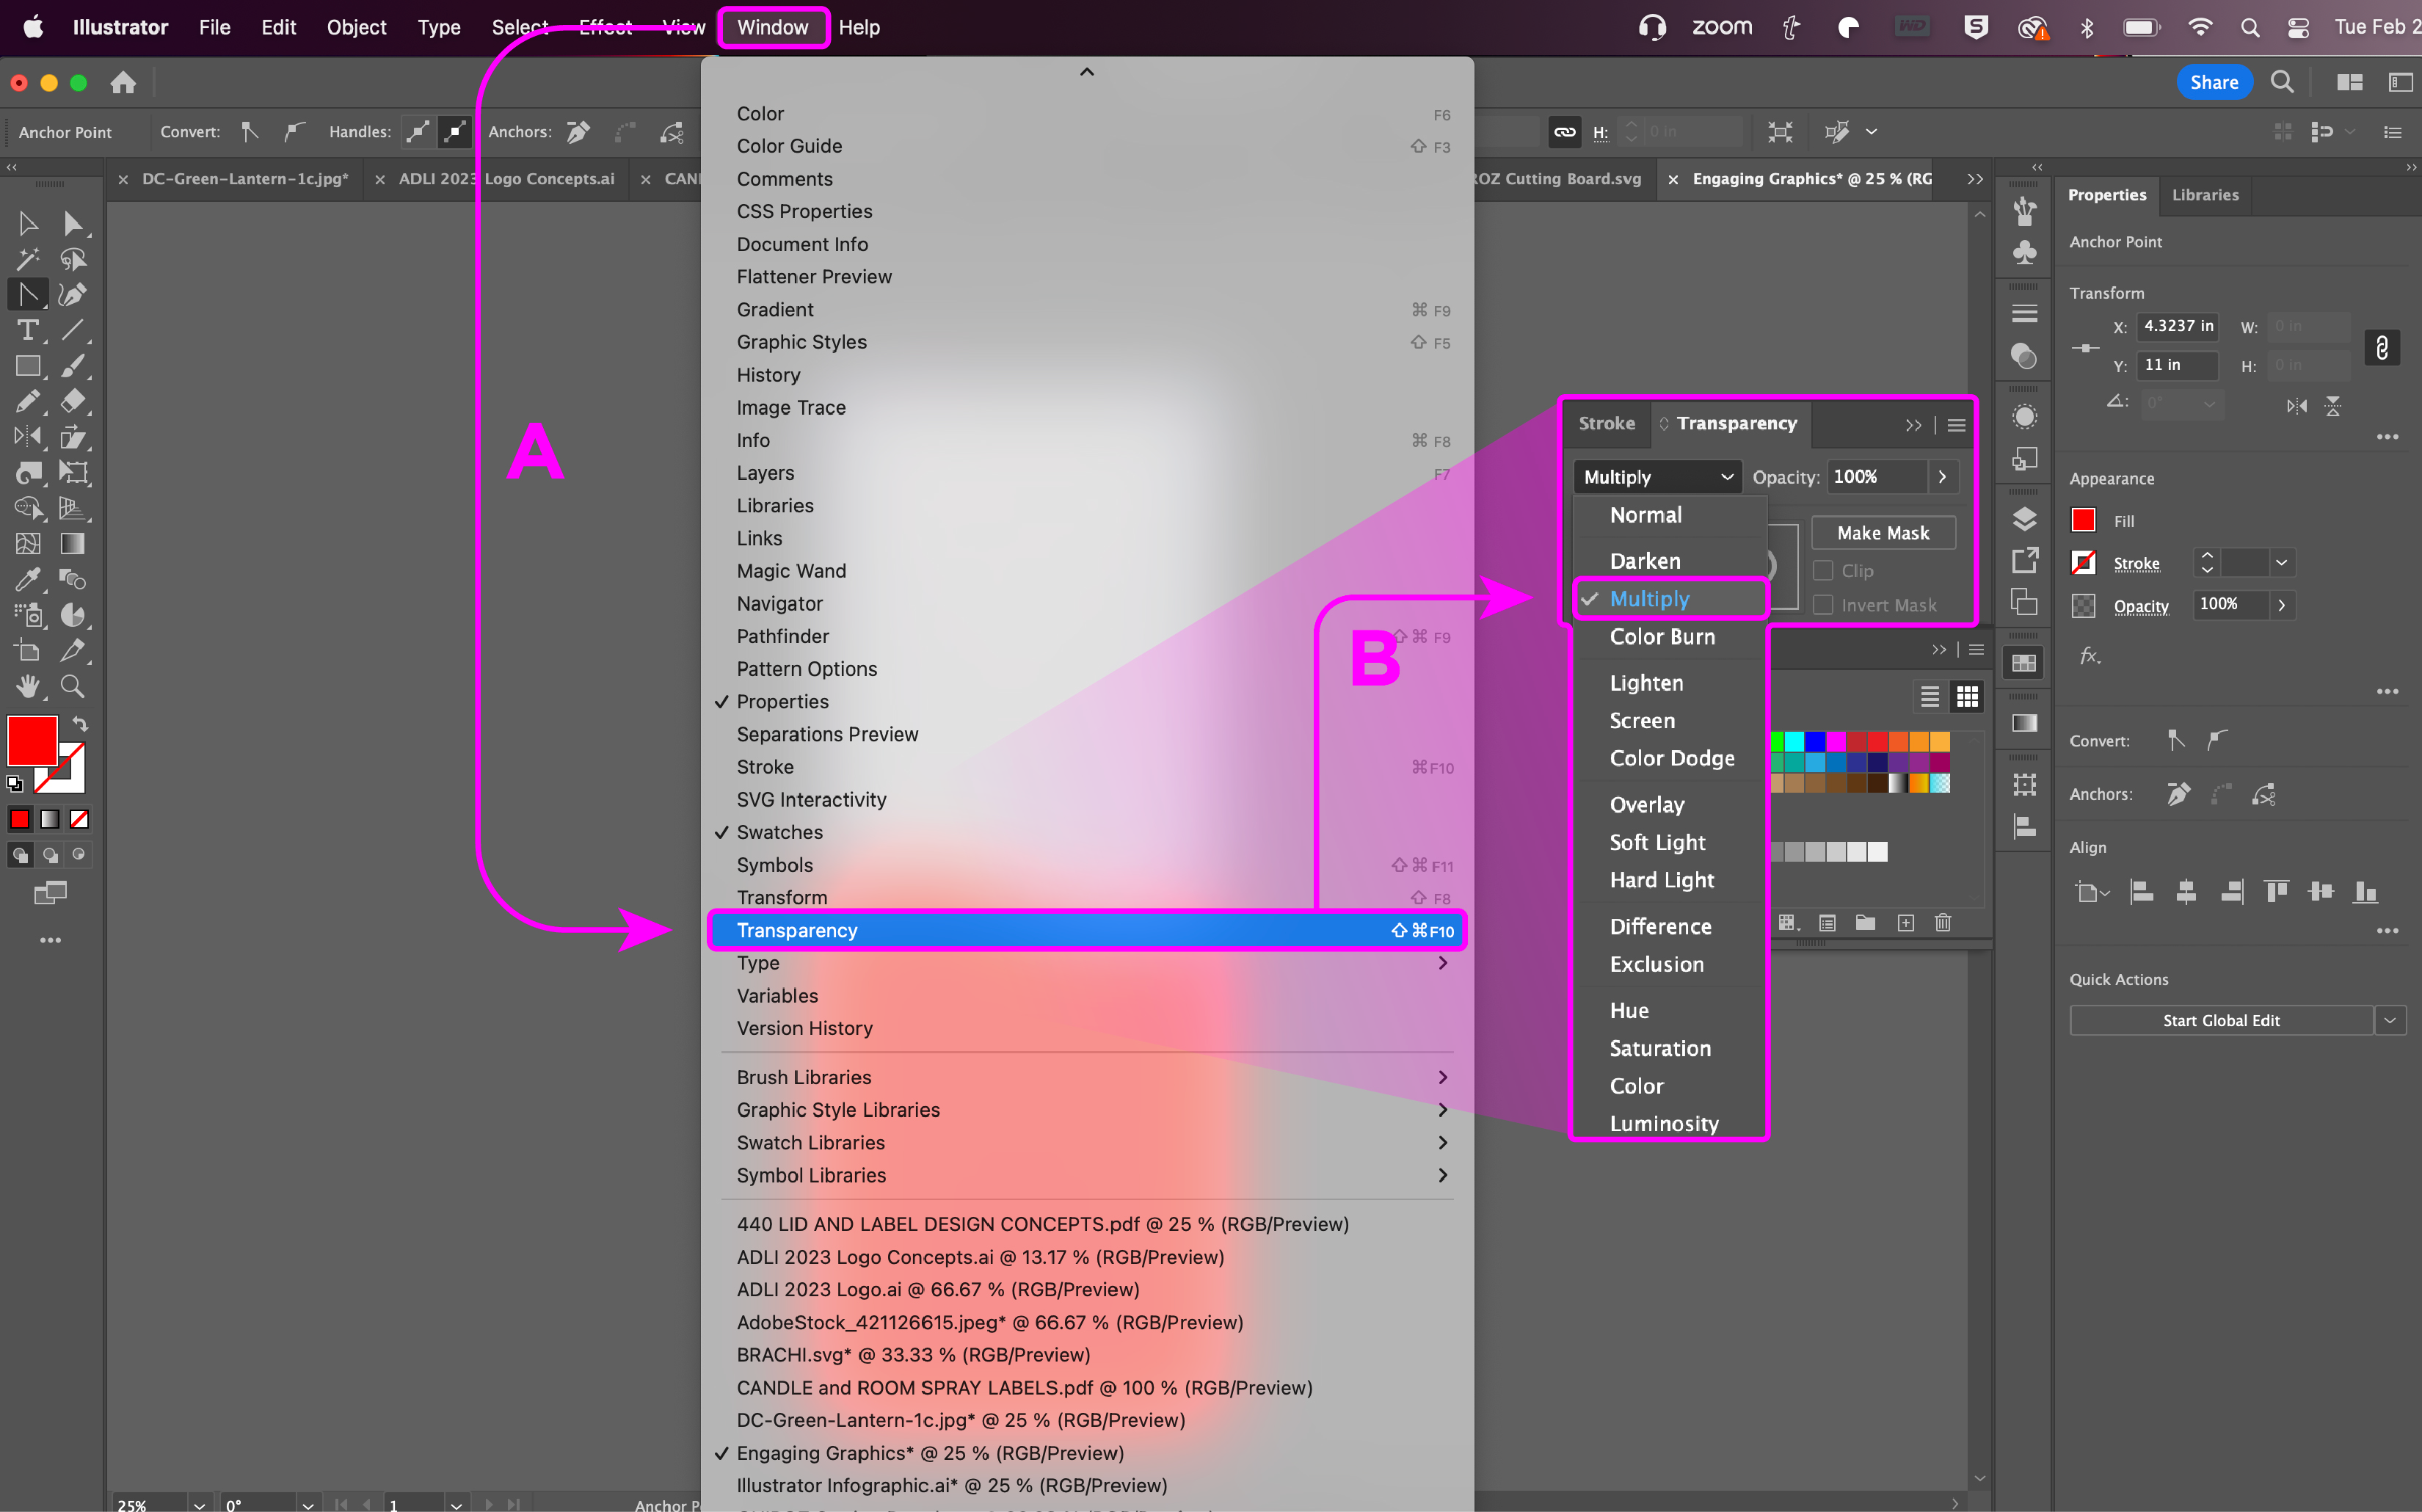This screenshot has height=1512, width=2422.
Task: Select the Eyedropper tool
Action: click(28, 579)
